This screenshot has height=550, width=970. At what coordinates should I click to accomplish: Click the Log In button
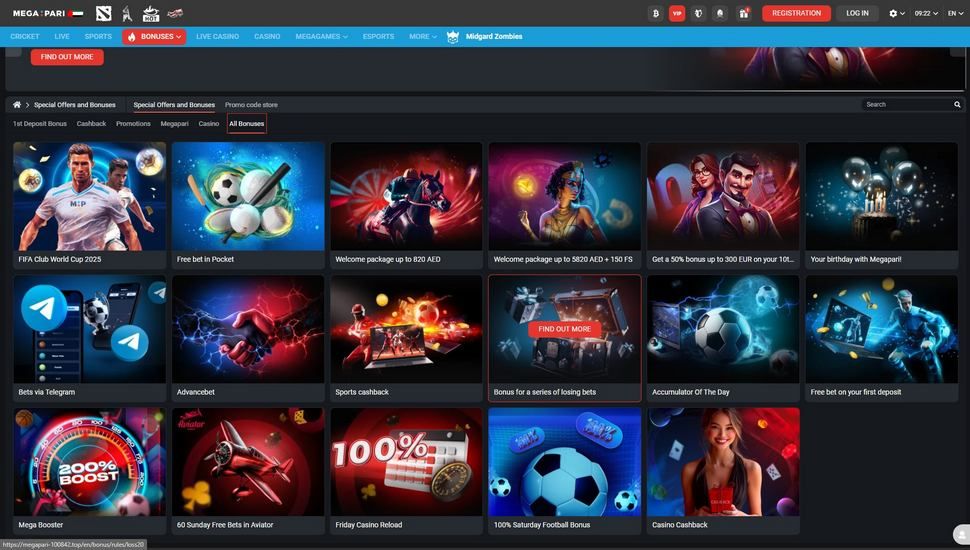[857, 13]
